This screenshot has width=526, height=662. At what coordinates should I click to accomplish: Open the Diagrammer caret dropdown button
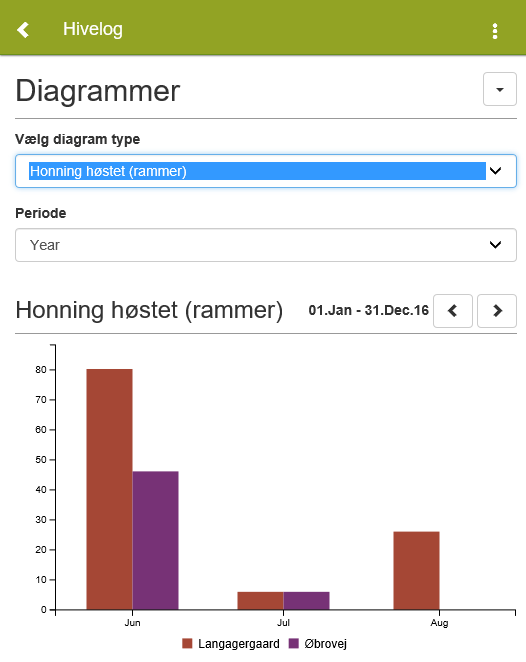tap(500, 89)
